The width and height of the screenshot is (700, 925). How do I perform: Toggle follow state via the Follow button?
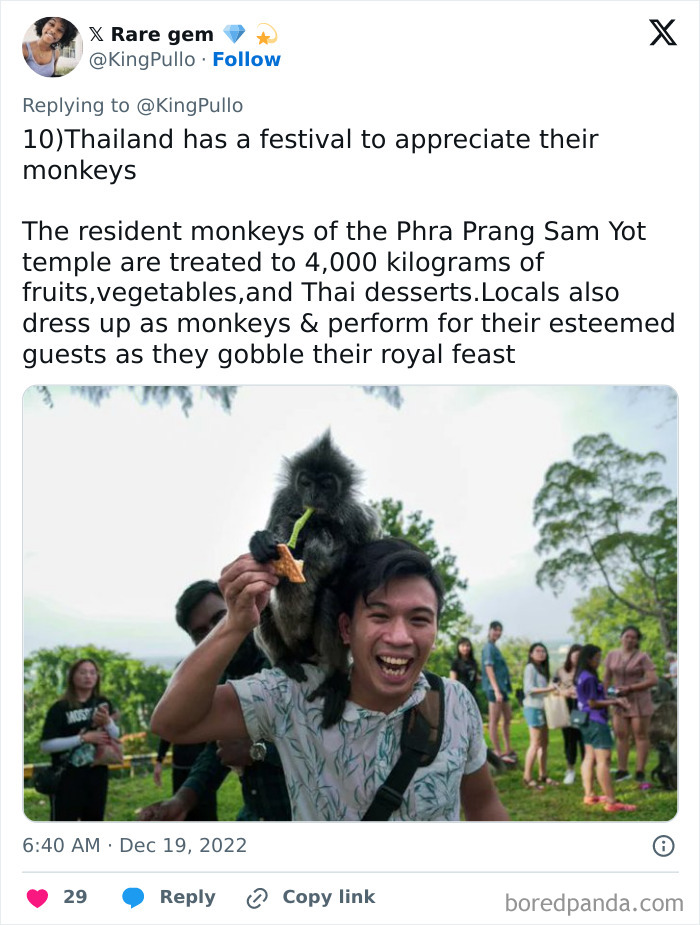click(247, 59)
